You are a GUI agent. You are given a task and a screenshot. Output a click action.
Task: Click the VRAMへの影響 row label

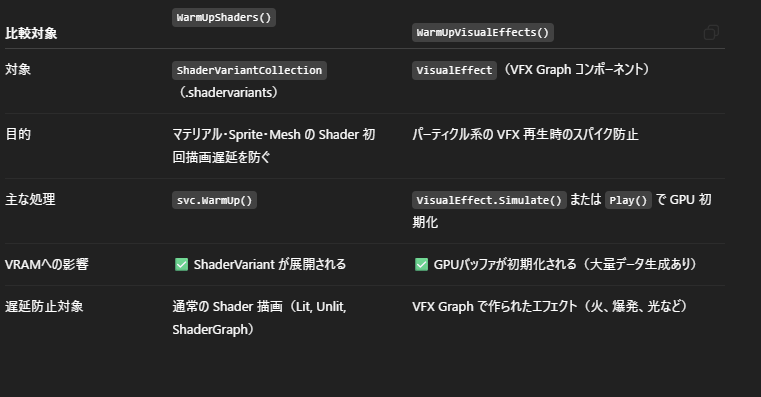click(47, 265)
